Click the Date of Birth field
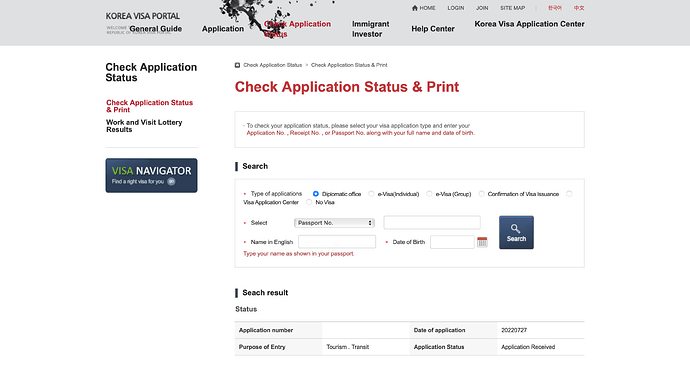Screen dimensions: 690x392 click(x=452, y=242)
